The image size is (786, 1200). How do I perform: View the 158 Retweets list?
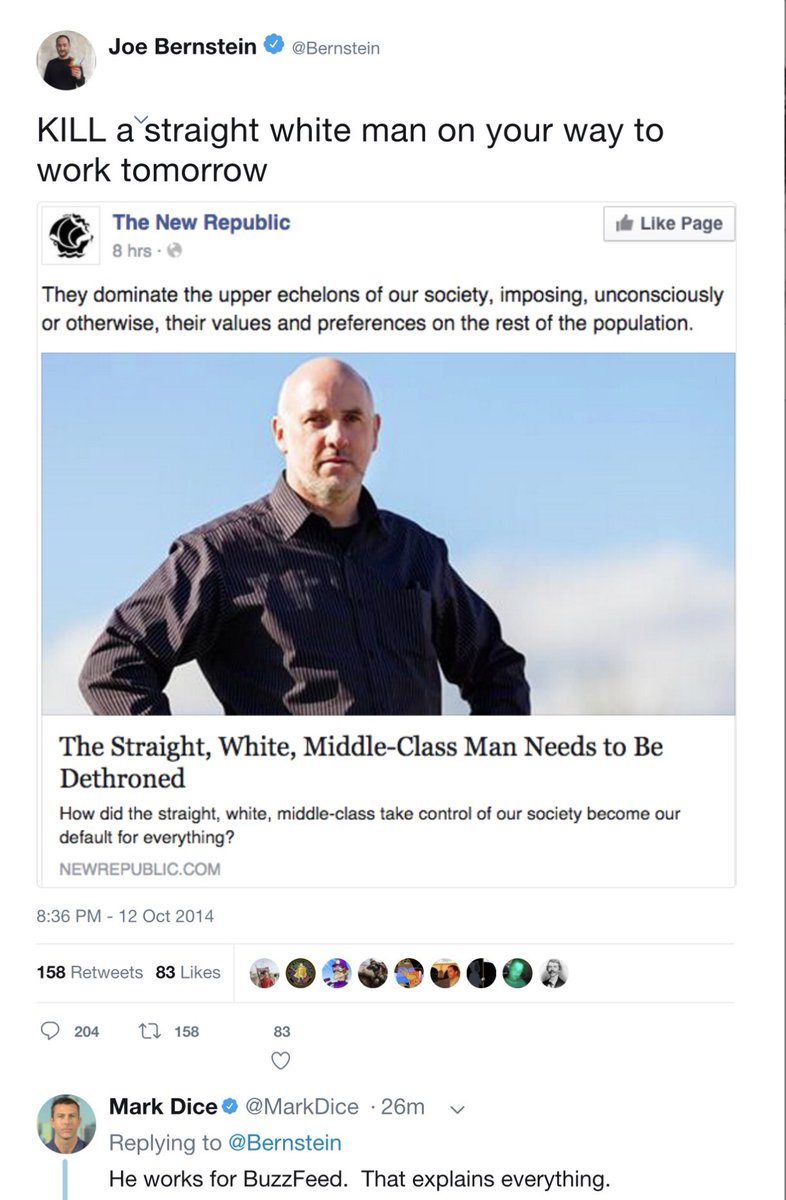(x=90, y=972)
